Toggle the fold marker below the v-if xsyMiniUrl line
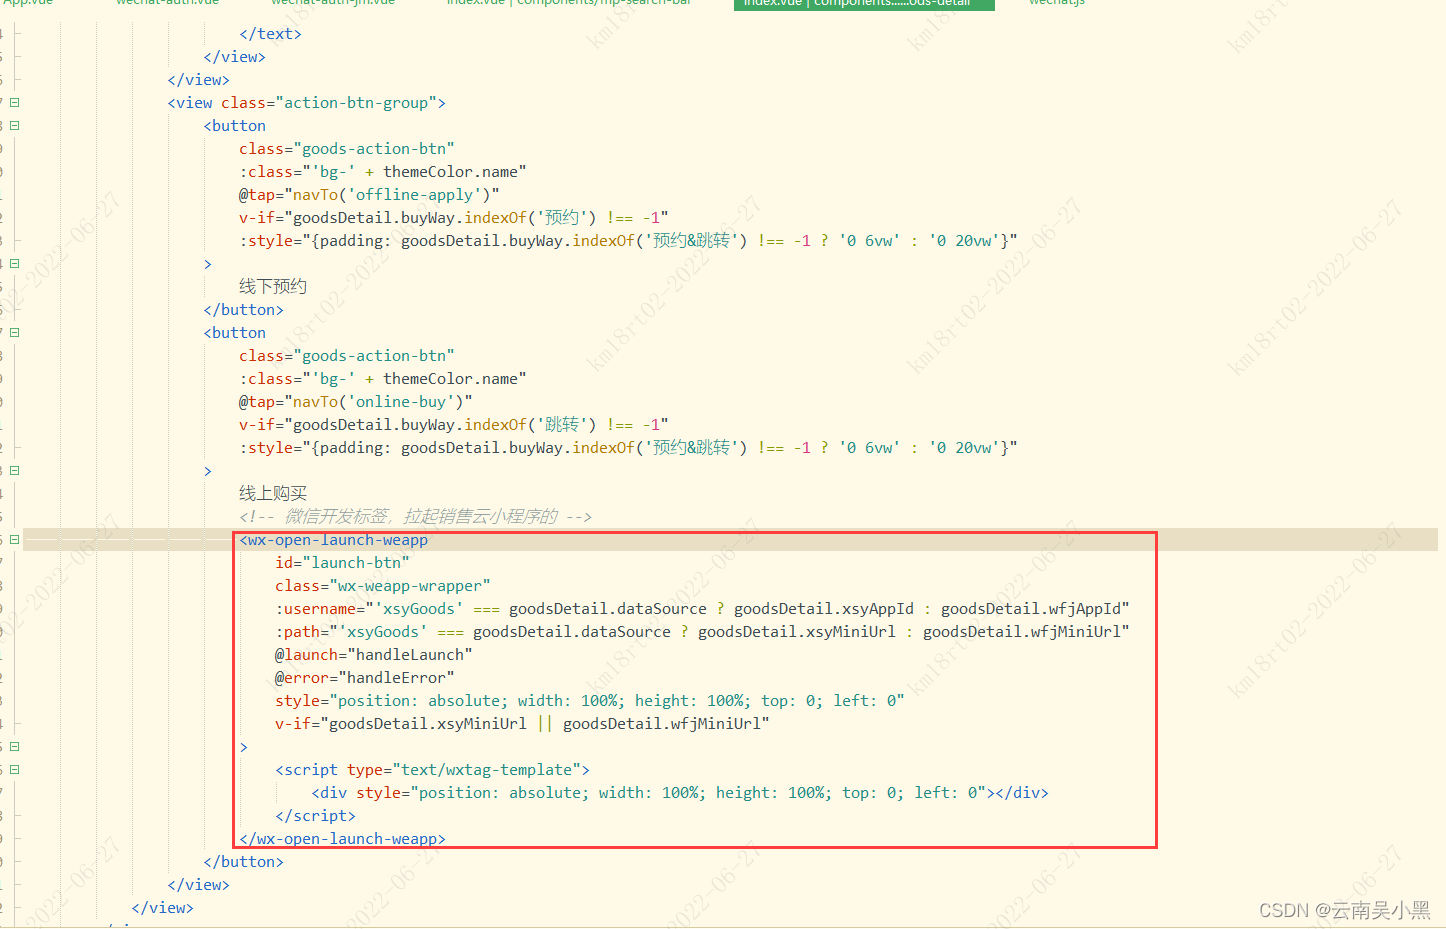 15,746
